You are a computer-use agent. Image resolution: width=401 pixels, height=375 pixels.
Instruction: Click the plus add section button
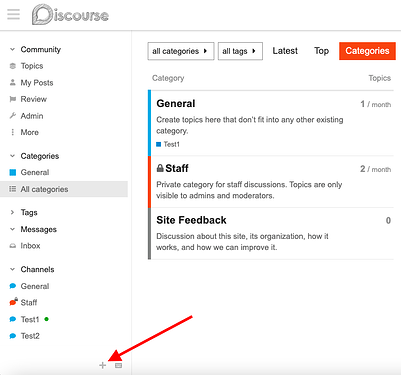(x=102, y=365)
